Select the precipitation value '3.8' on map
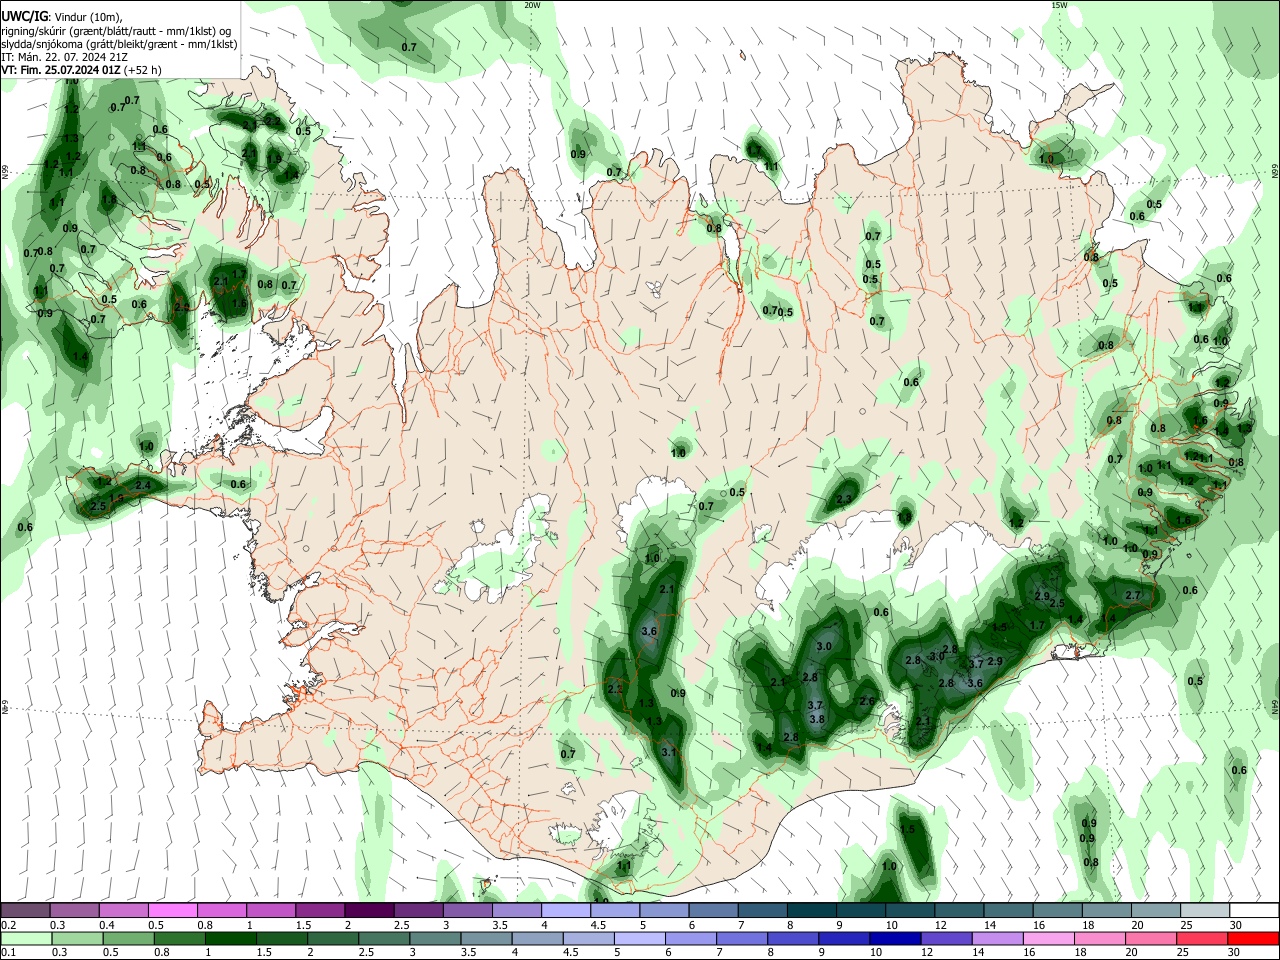Viewport: 1280px width, 960px height. point(816,719)
